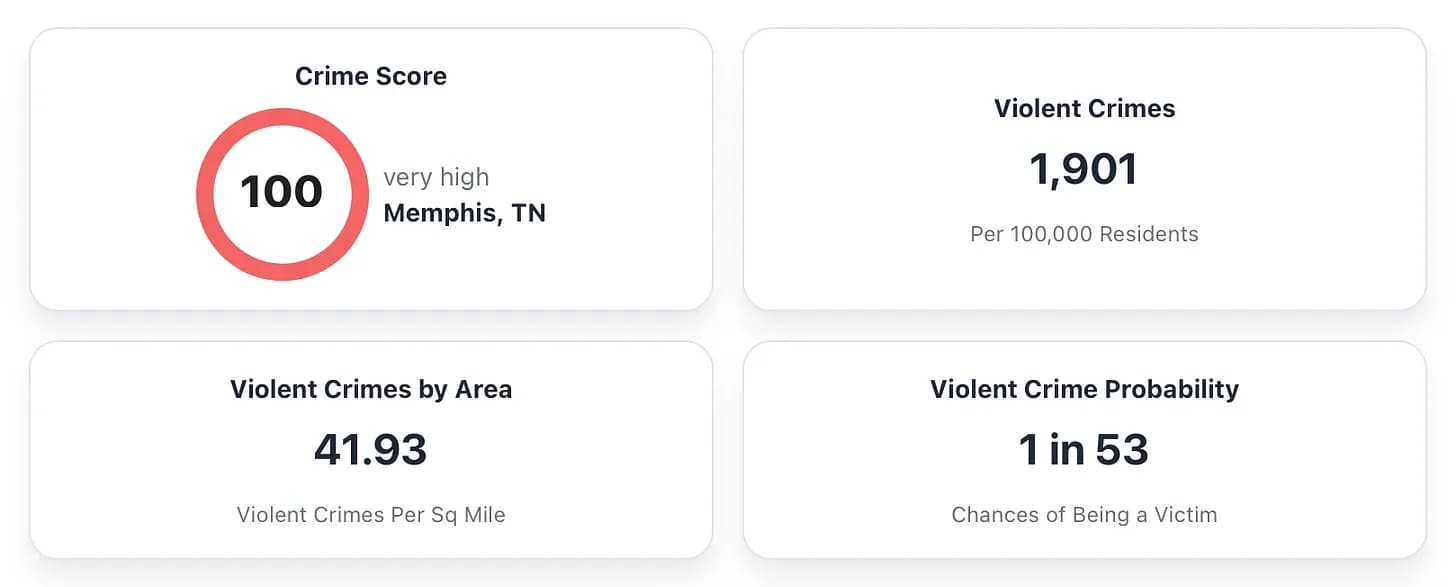Select the Violent Crimes heading
The image size is (1456, 587).
click(x=1084, y=108)
